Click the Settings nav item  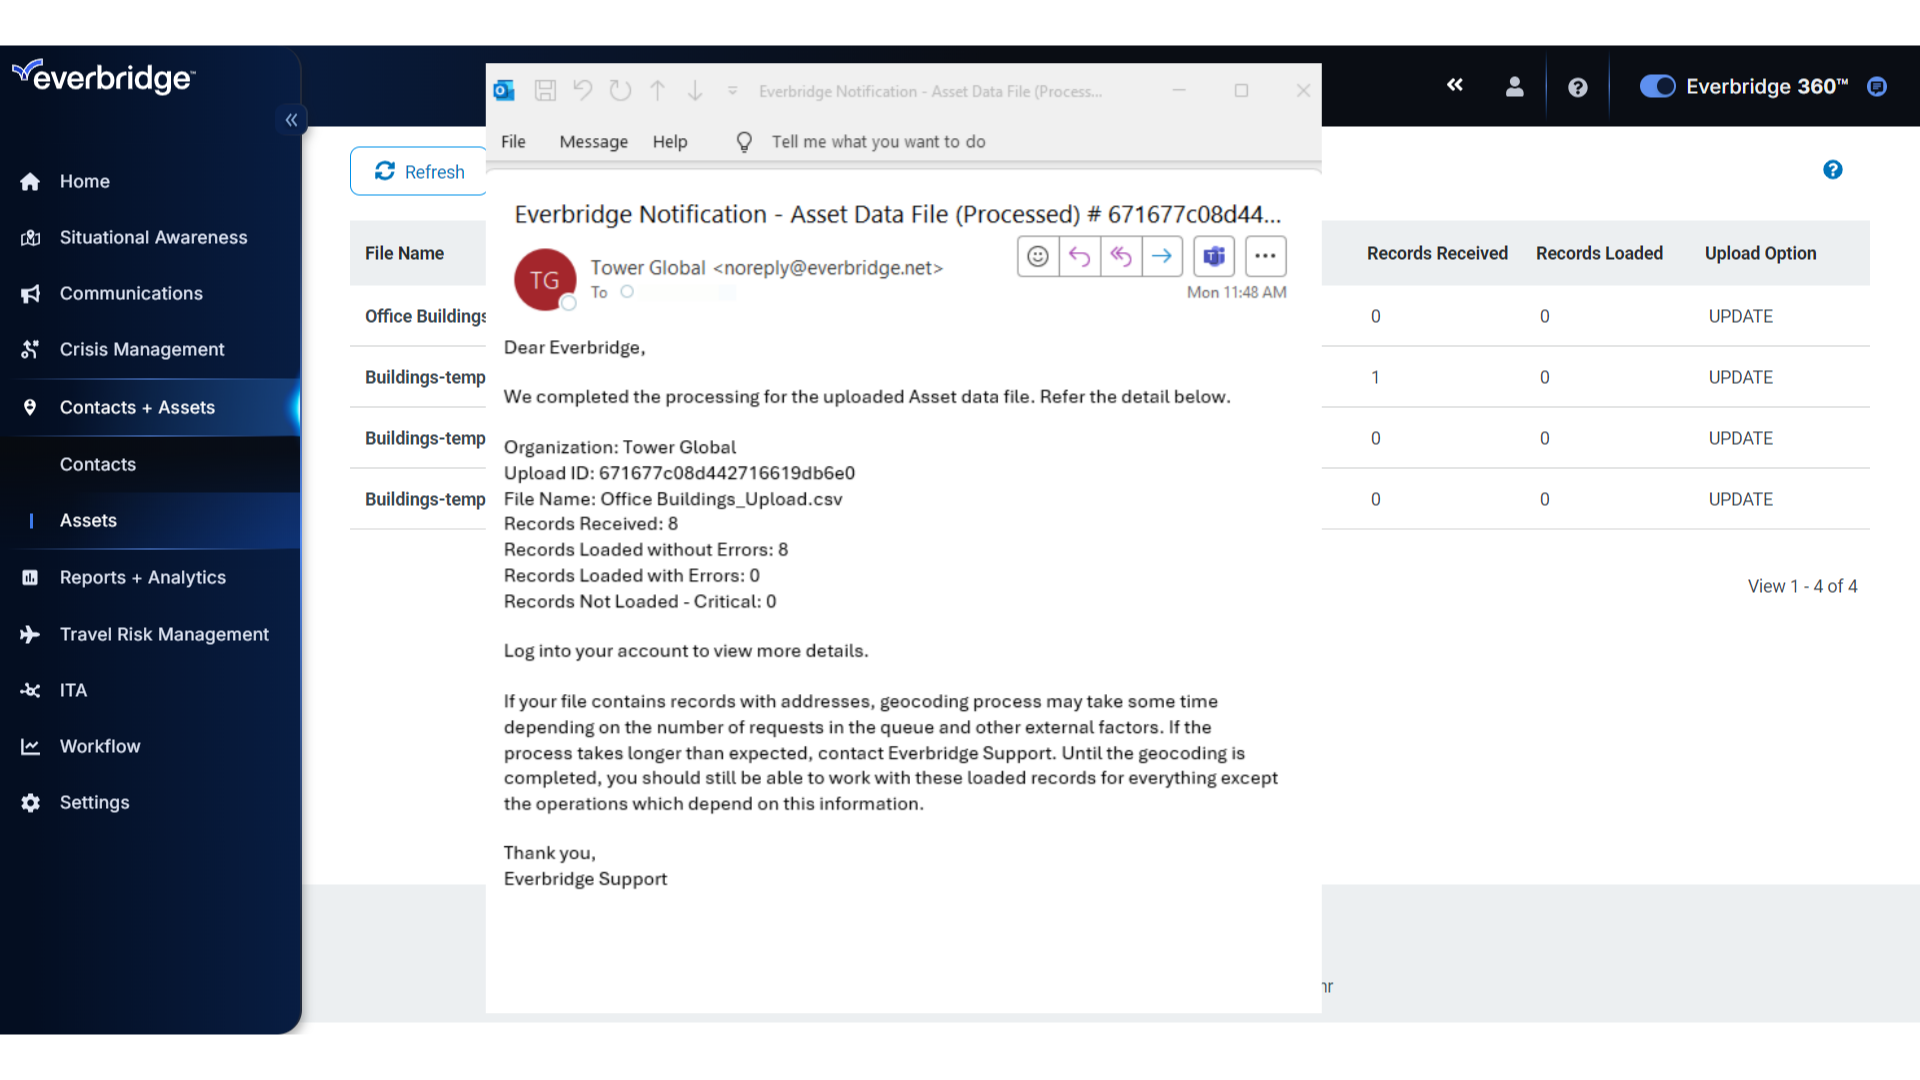coord(94,802)
